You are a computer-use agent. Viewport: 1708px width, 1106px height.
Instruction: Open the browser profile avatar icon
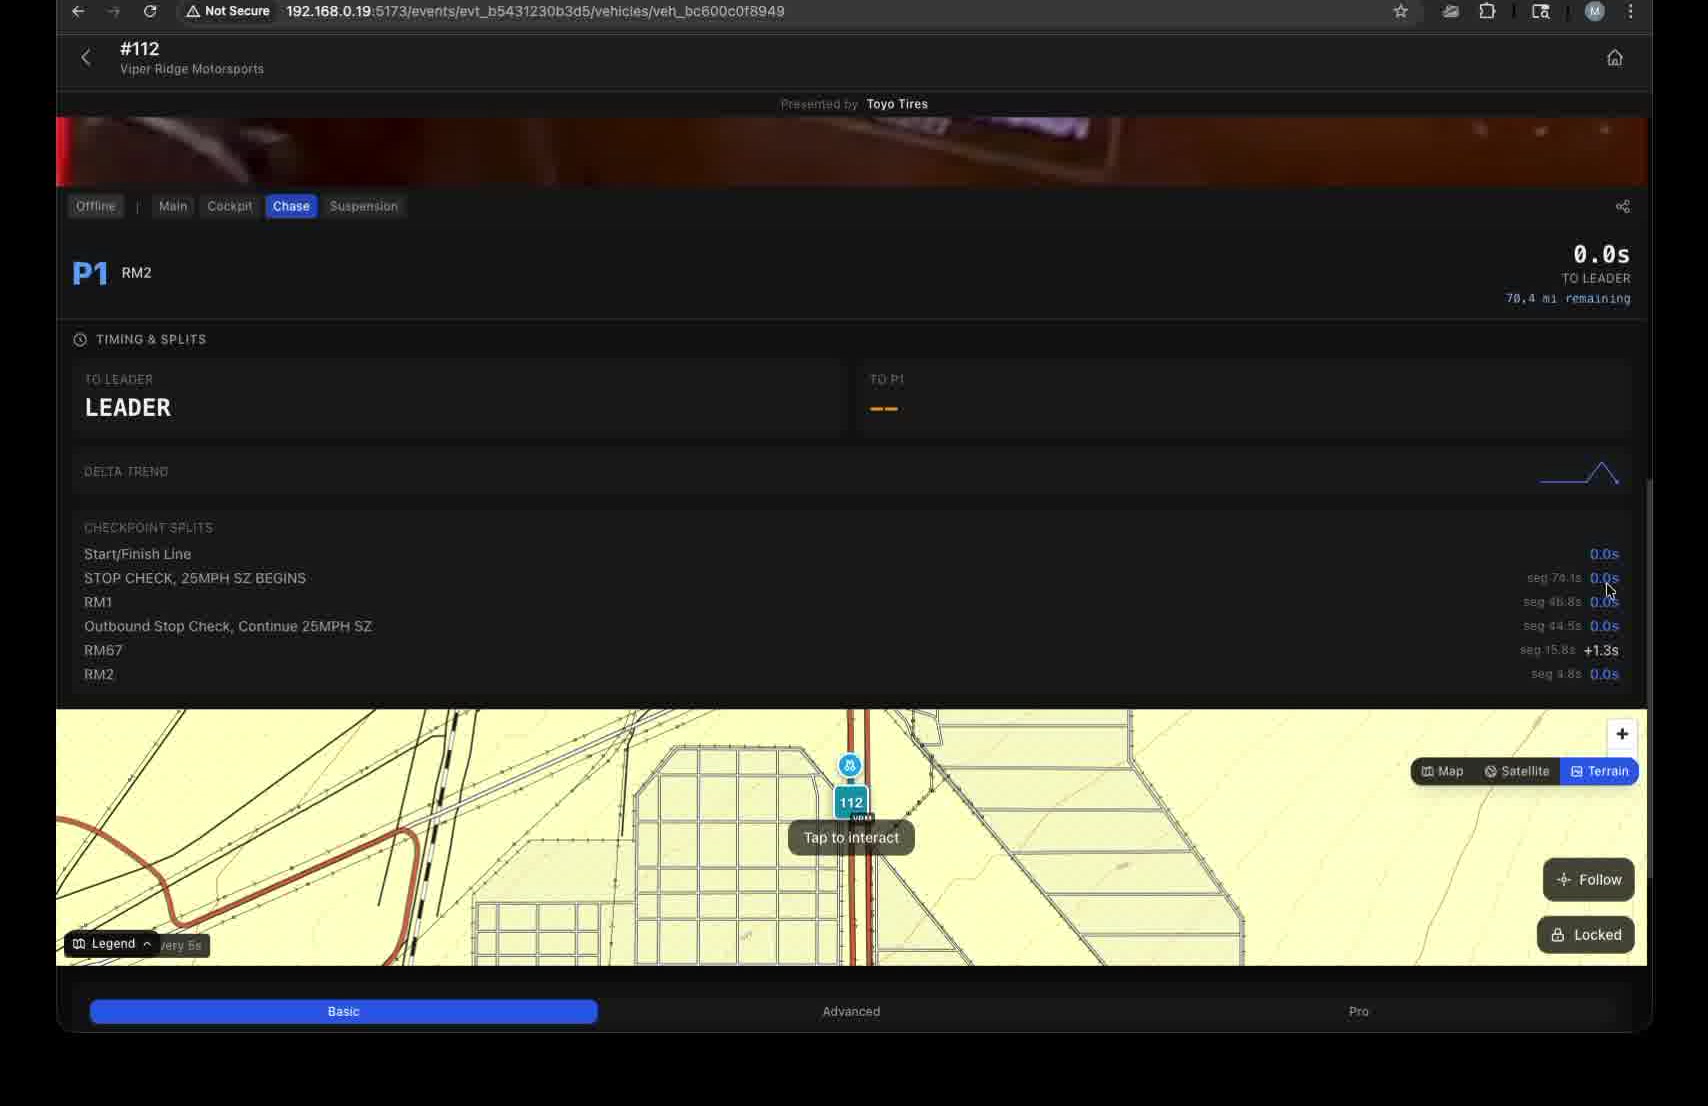(1594, 11)
